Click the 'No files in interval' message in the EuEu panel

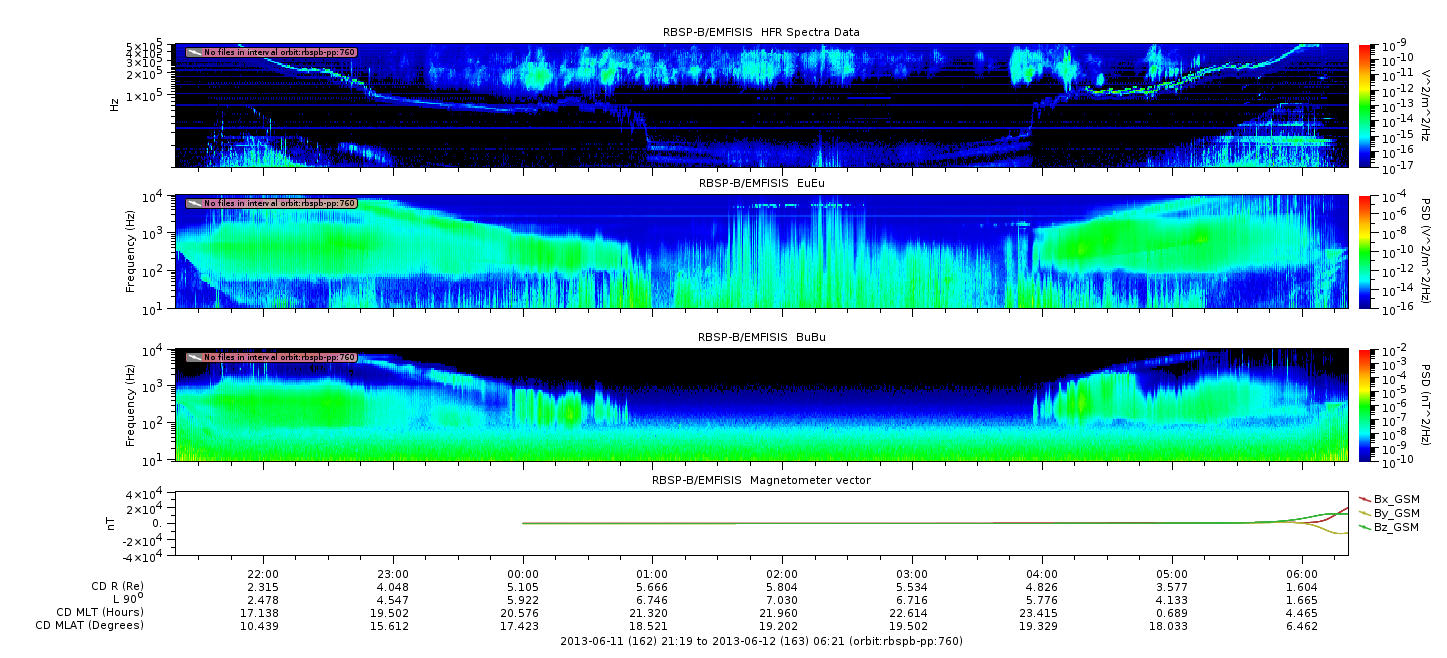click(279, 204)
